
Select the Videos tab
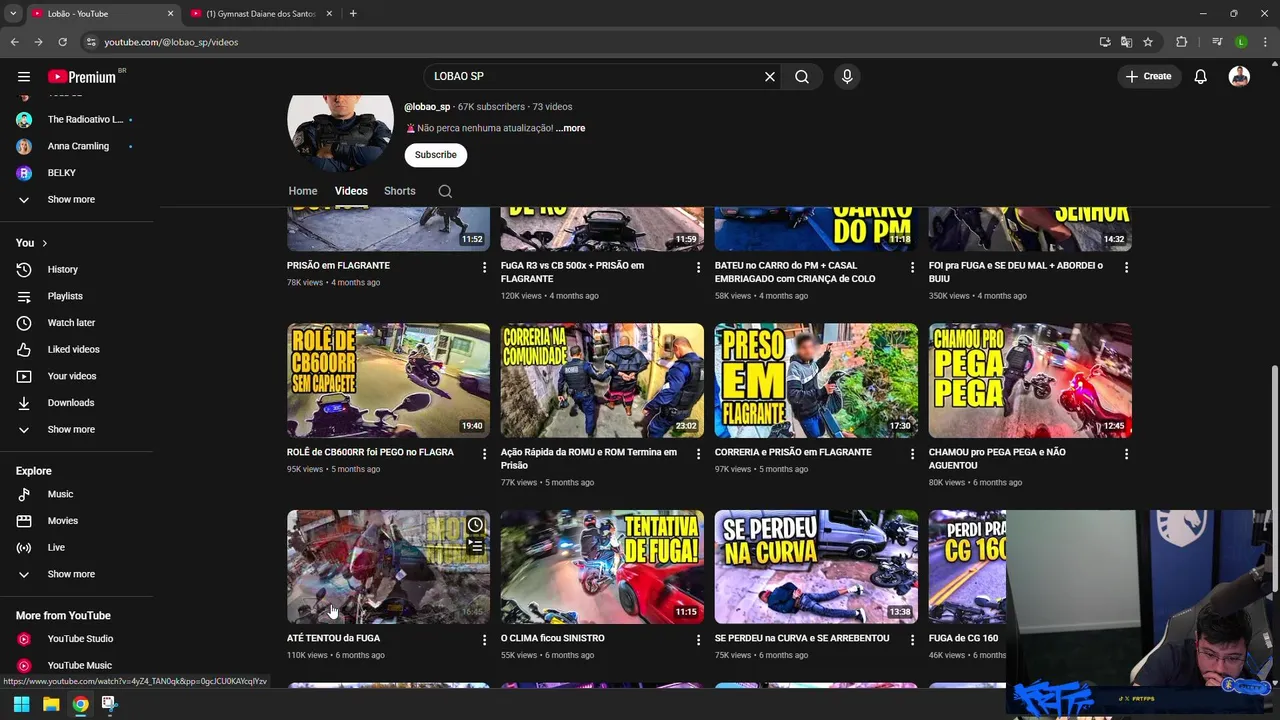pyautogui.click(x=351, y=191)
